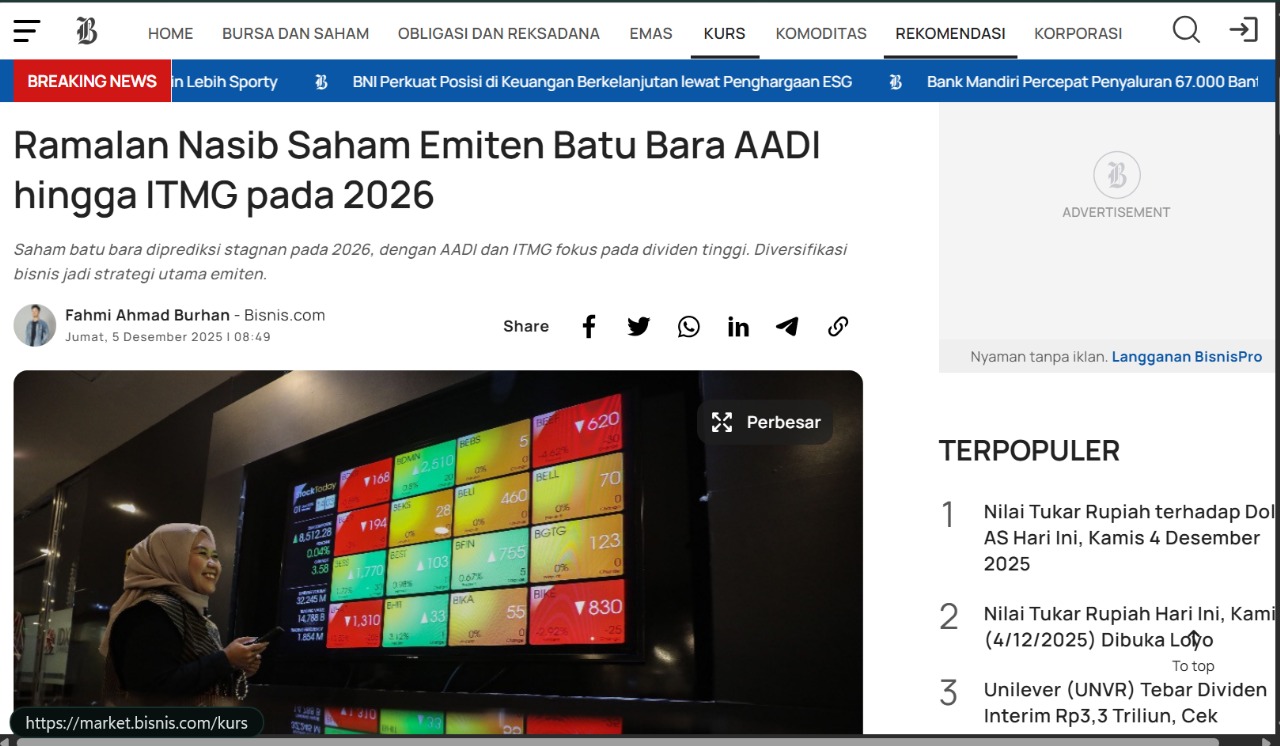
Task: Open Bank Mandiri Percepat Penyaluran headline
Action: [x=1092, y=82]
